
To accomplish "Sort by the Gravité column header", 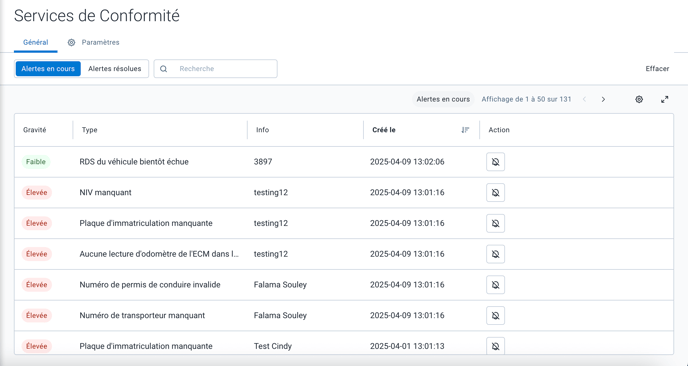I will [x=35, y=130].
